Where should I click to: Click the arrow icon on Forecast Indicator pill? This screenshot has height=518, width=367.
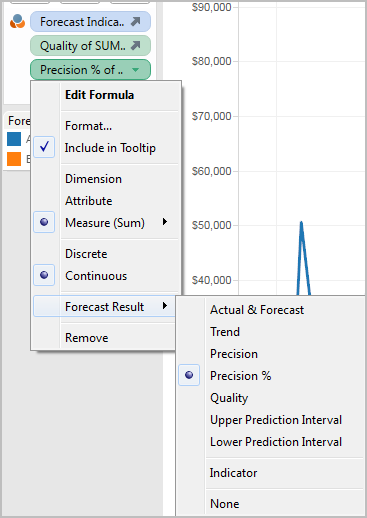pyautogui.click(x=136, y=22)
